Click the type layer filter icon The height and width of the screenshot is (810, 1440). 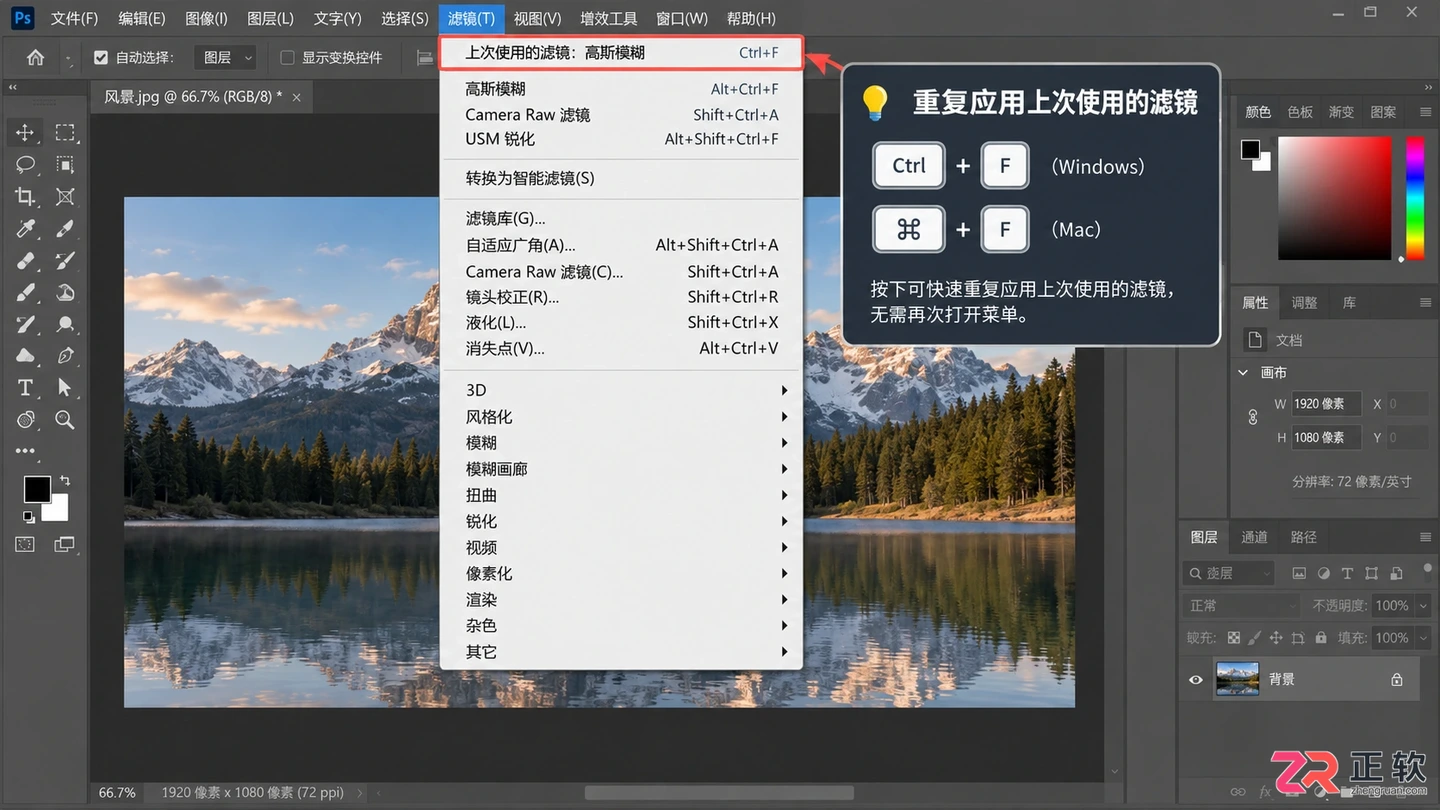pyautogui.click(x=1347, y=573)
